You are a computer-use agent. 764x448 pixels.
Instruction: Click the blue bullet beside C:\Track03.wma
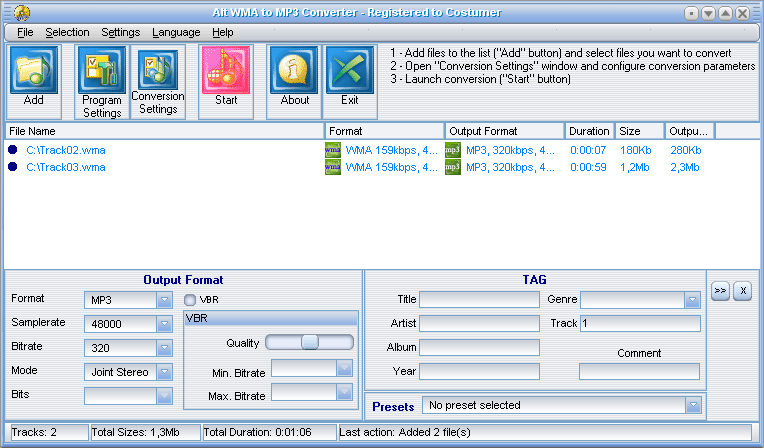pos(13,167)
